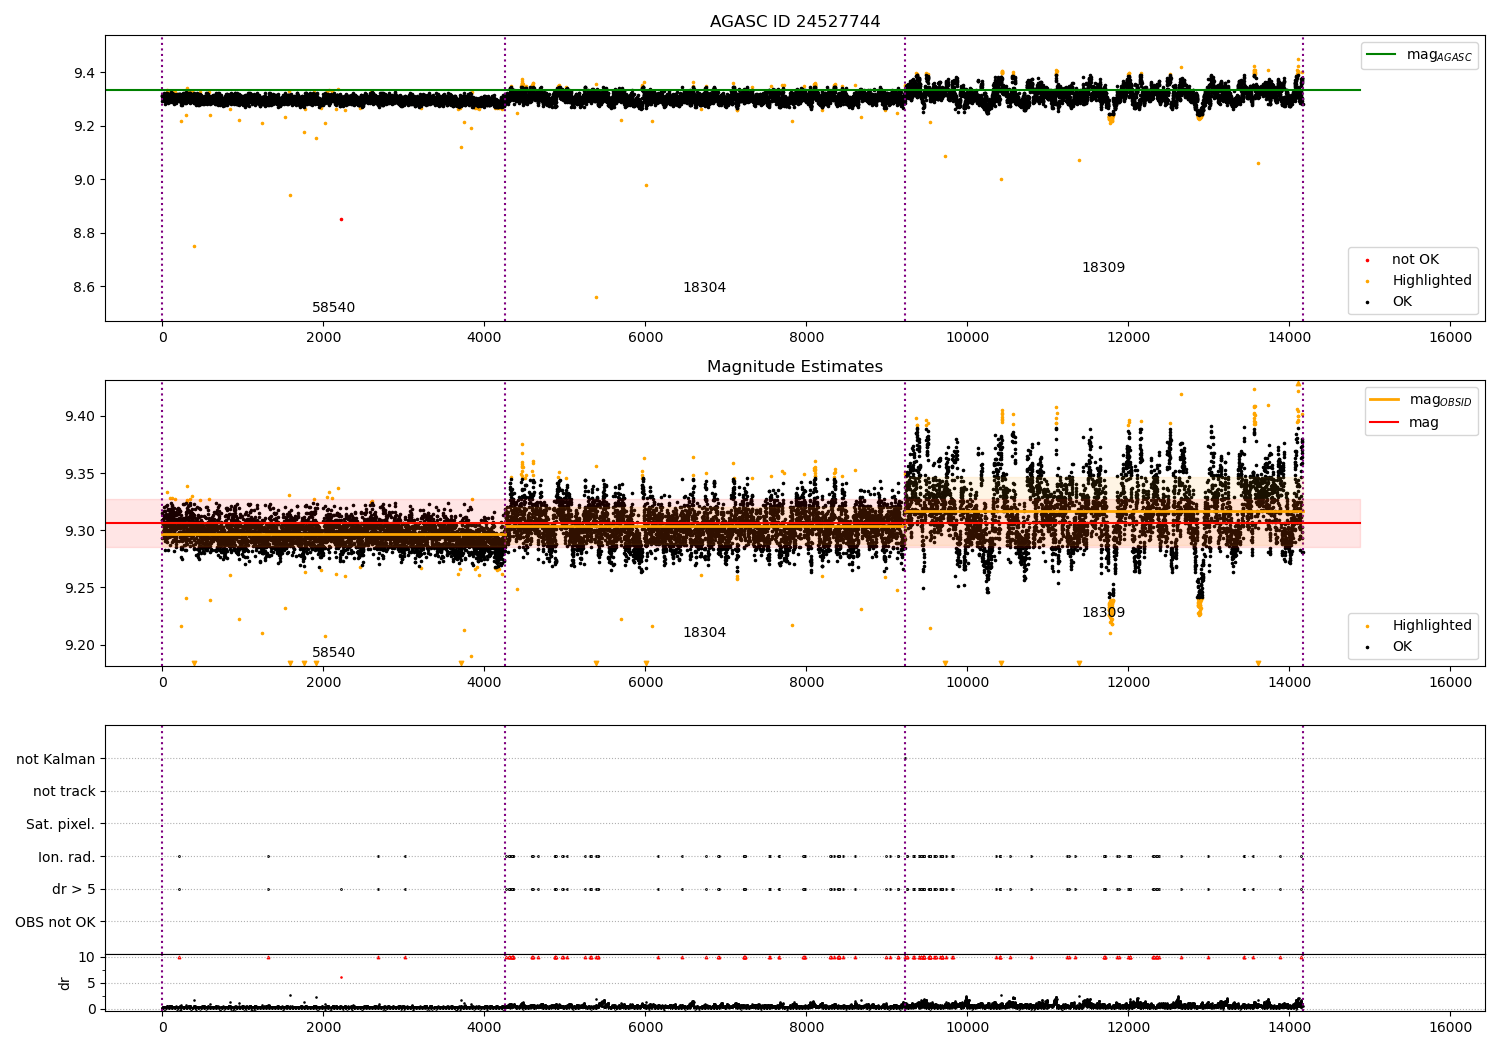The width and height of the screenshot is (1500, 1050).
Task: Click the 9.20 tick on middle plot
Action: pyautogui.click(x=79, y=645)
